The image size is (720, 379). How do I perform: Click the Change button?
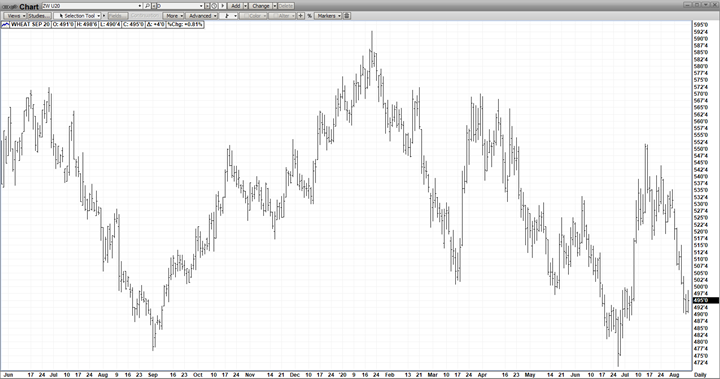(261, 6)
